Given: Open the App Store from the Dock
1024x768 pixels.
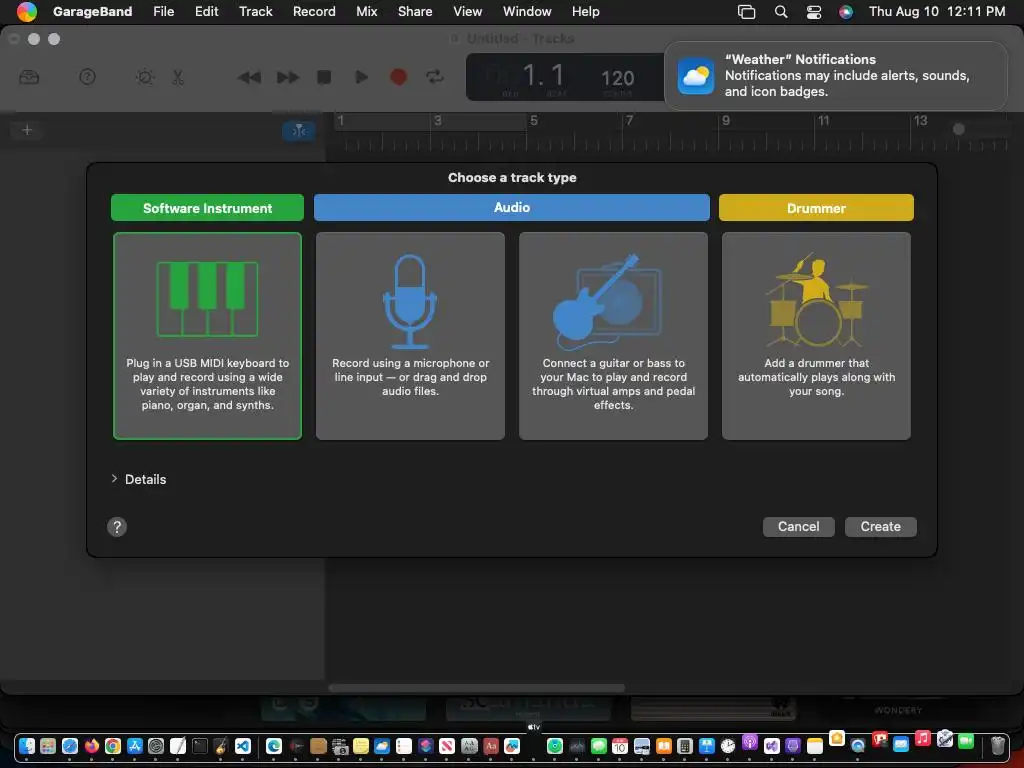Looking at the screenshot, I should coord(135,746).
